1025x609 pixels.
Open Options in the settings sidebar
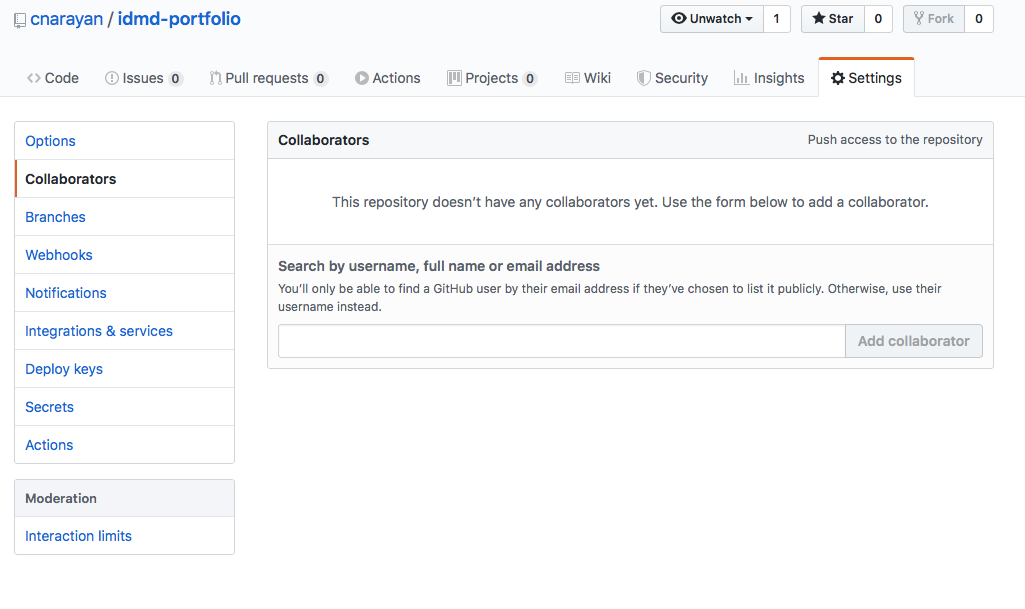coord(124,141)
